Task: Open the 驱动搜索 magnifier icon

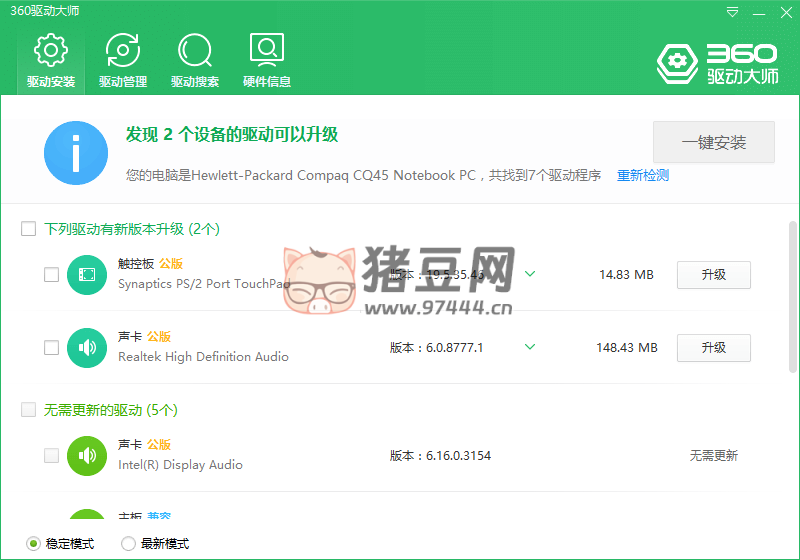Action: [195, 50]
